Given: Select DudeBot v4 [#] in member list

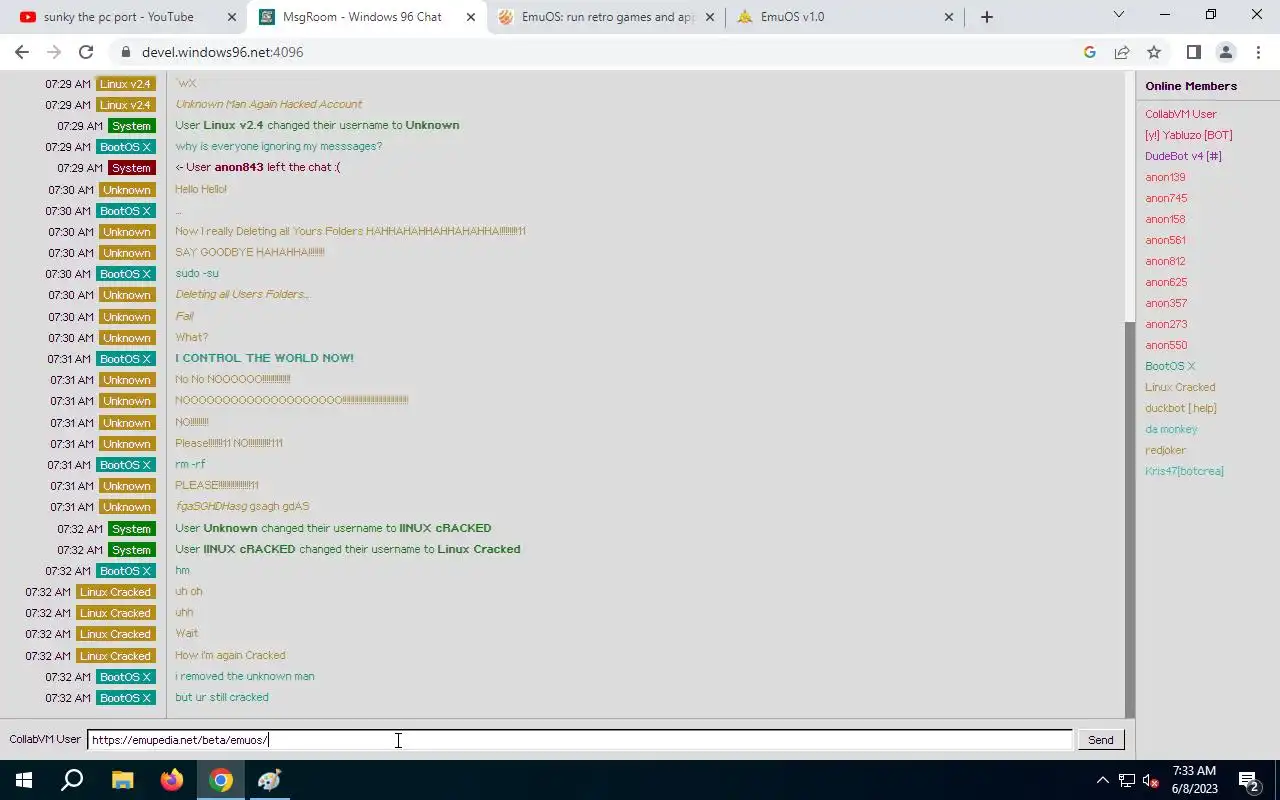Looking at the screenshot, I should click(x=1183, y=156).
